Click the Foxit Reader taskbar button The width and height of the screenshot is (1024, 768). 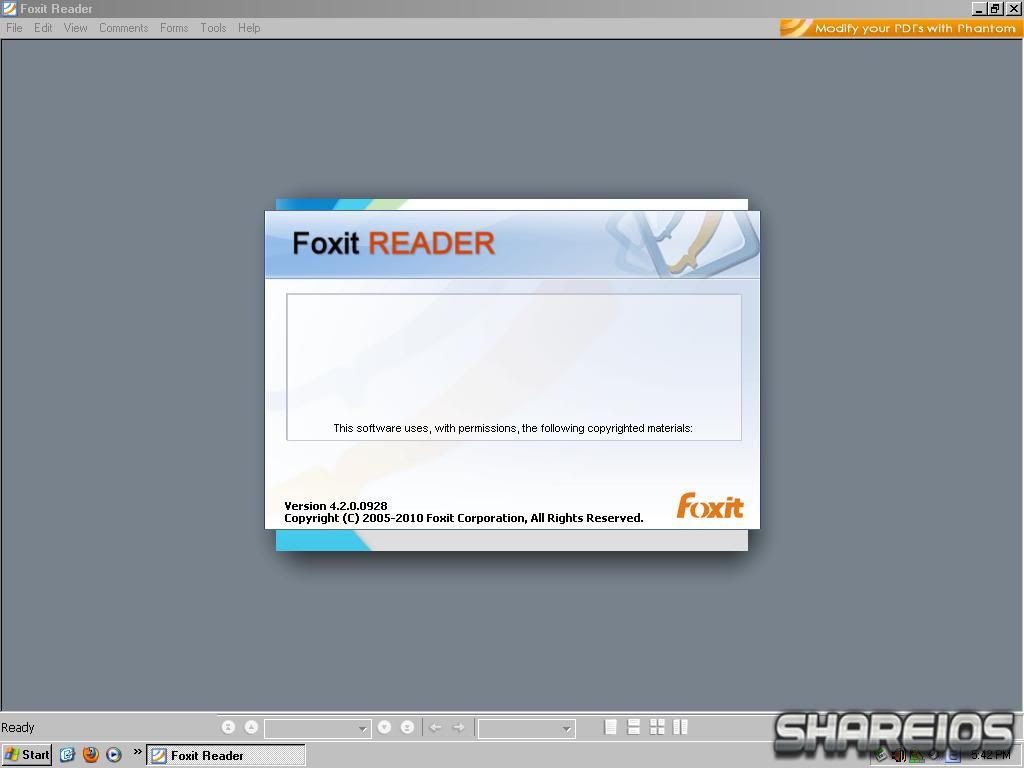[226, 755]
